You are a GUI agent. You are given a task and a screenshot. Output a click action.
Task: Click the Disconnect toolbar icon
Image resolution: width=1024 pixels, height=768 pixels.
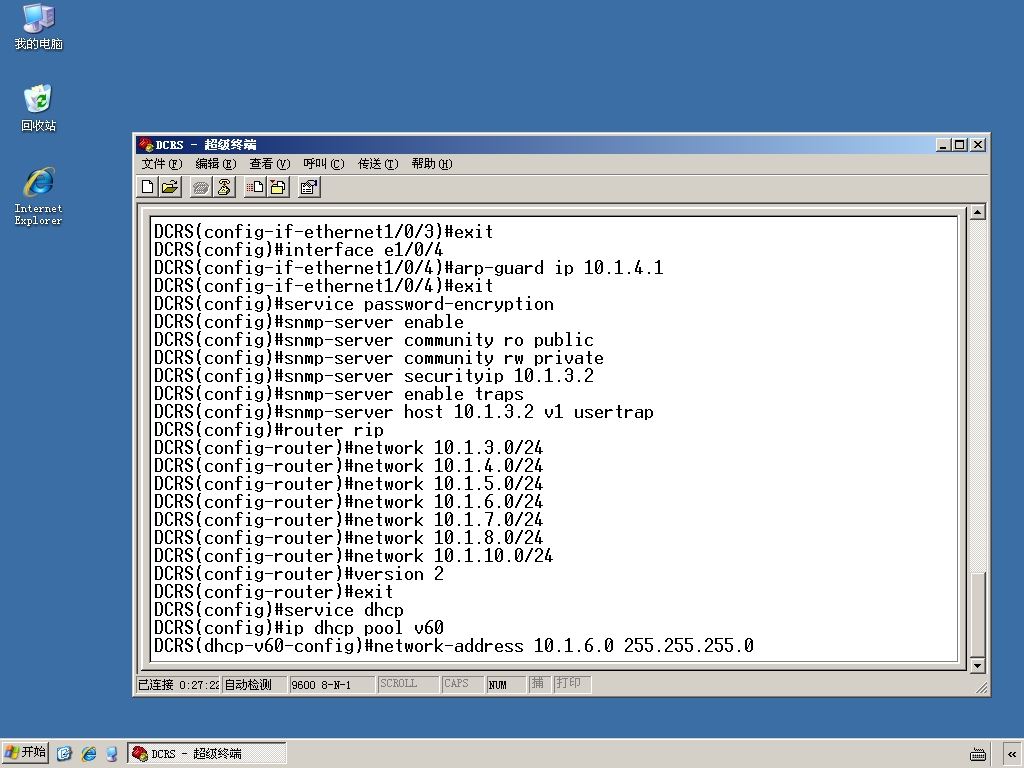pos(224,187)
